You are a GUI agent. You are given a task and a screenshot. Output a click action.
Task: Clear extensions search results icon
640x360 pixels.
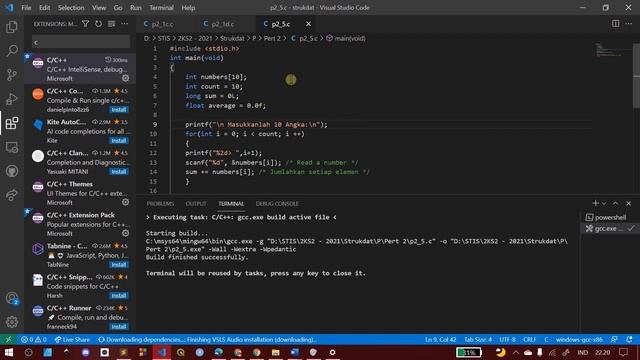coord(111,24)
